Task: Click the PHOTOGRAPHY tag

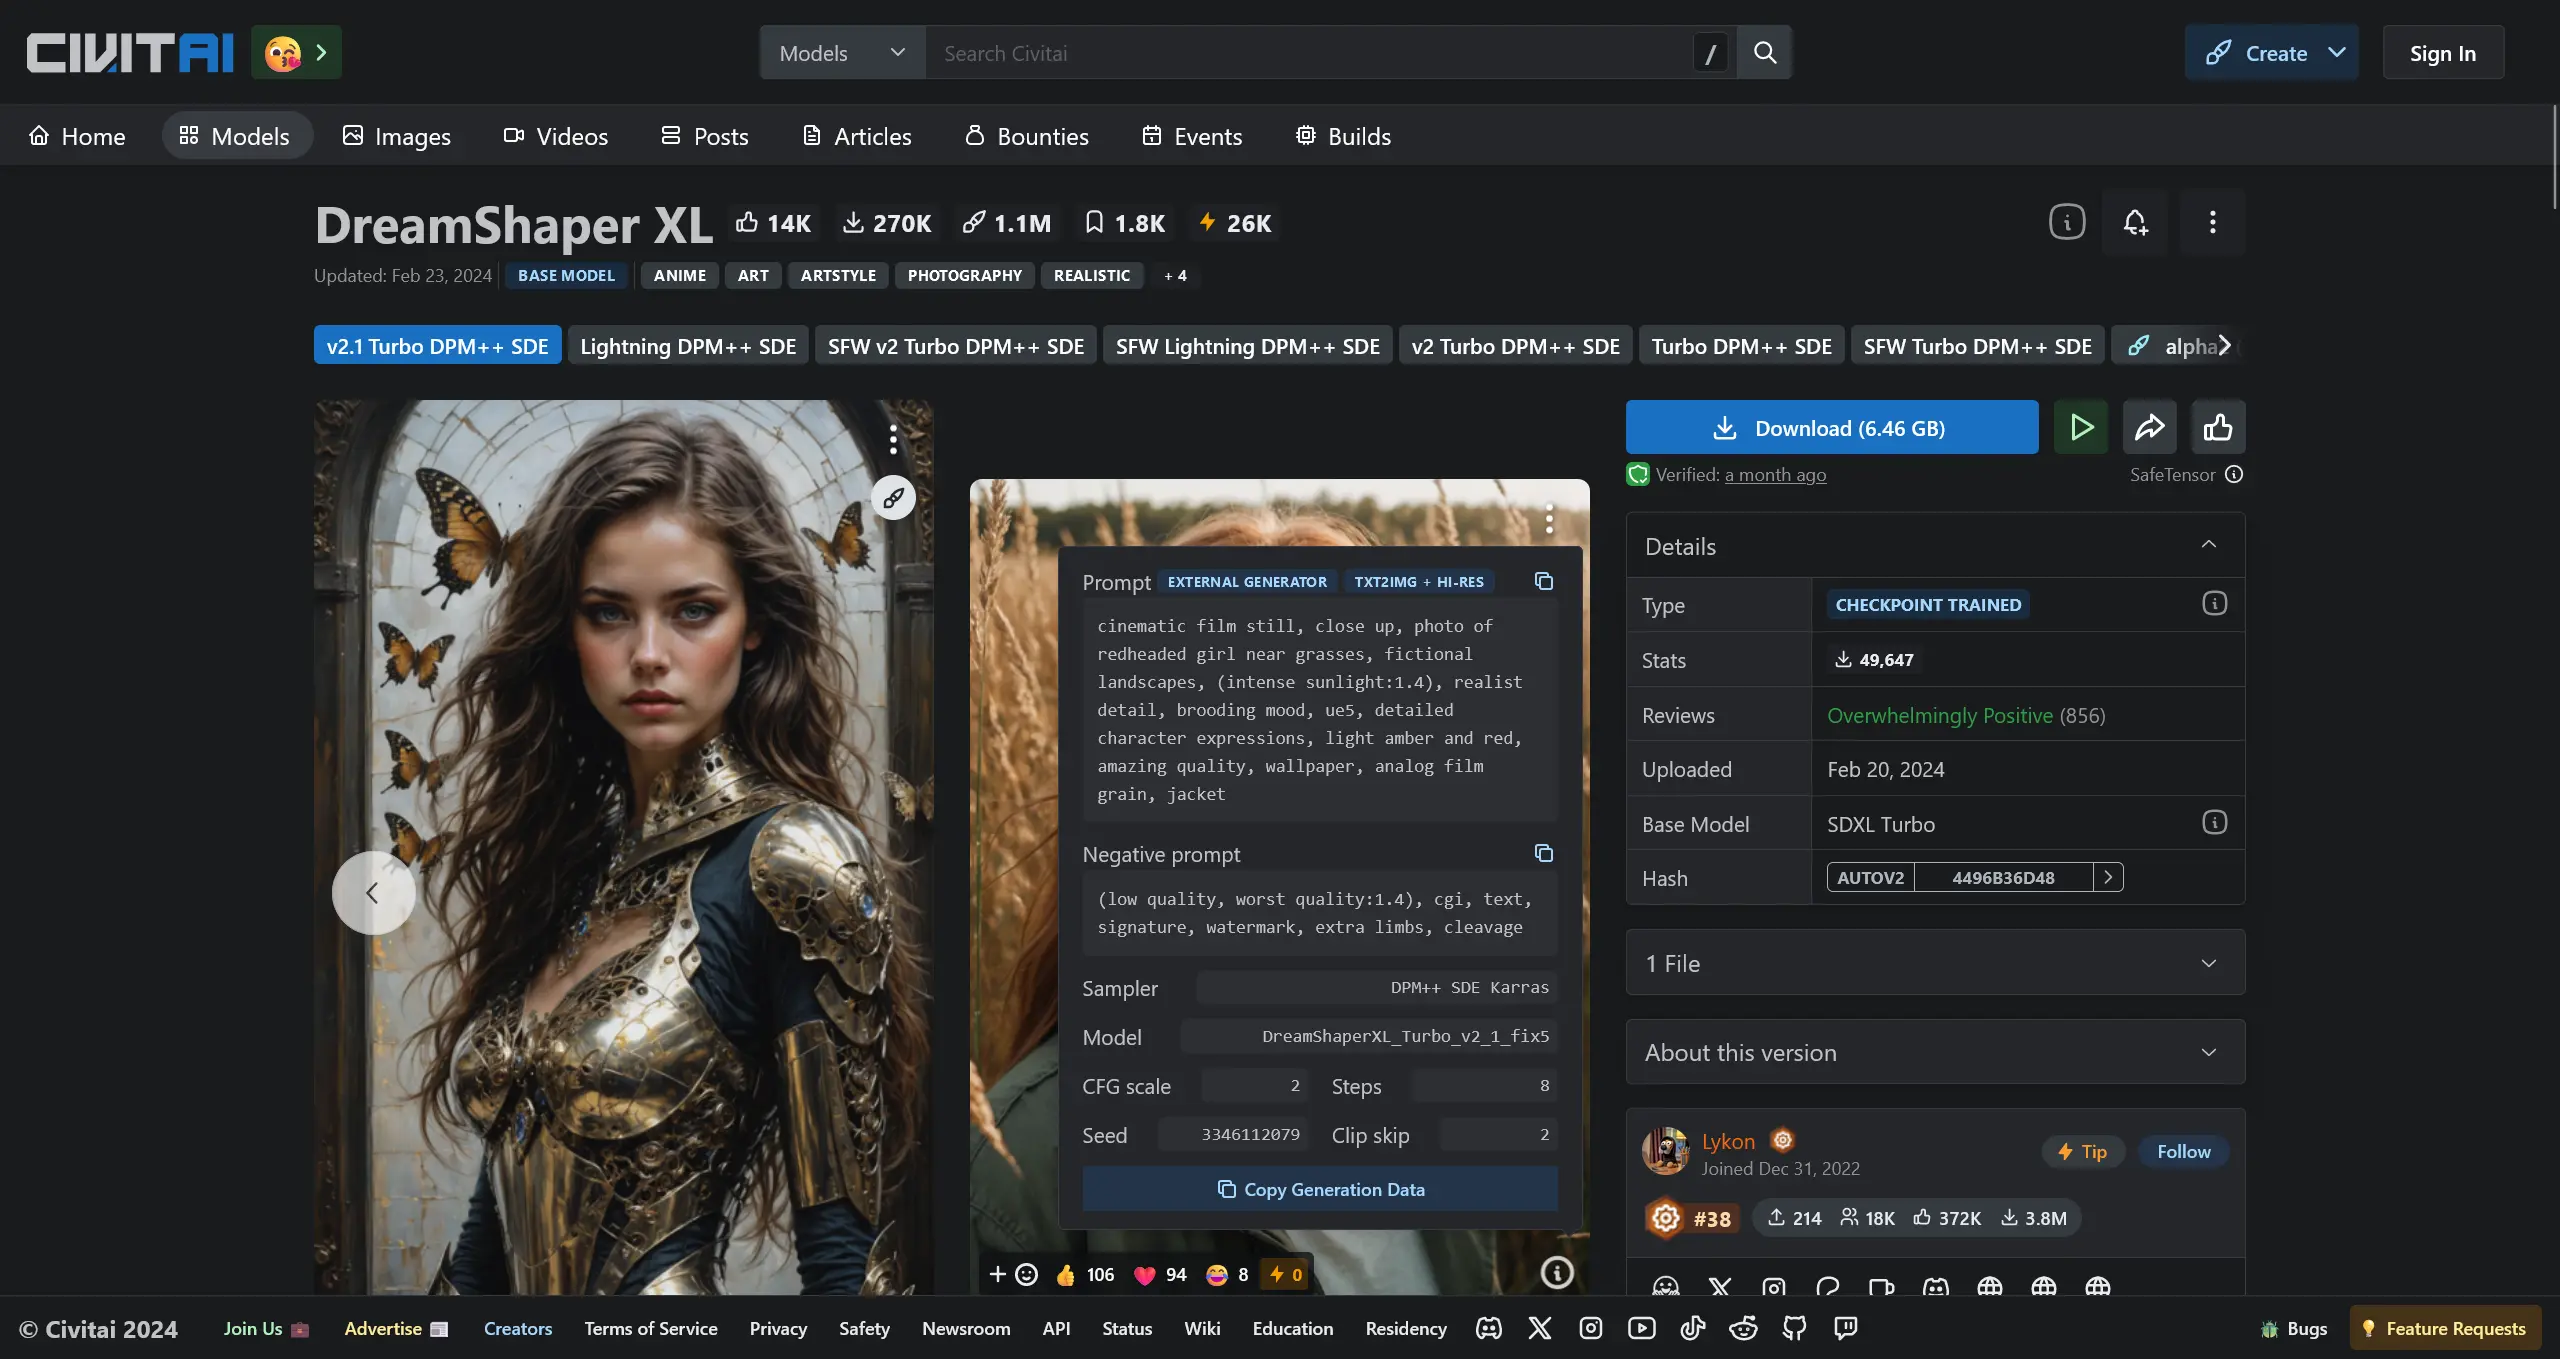Action: [964, 276]
